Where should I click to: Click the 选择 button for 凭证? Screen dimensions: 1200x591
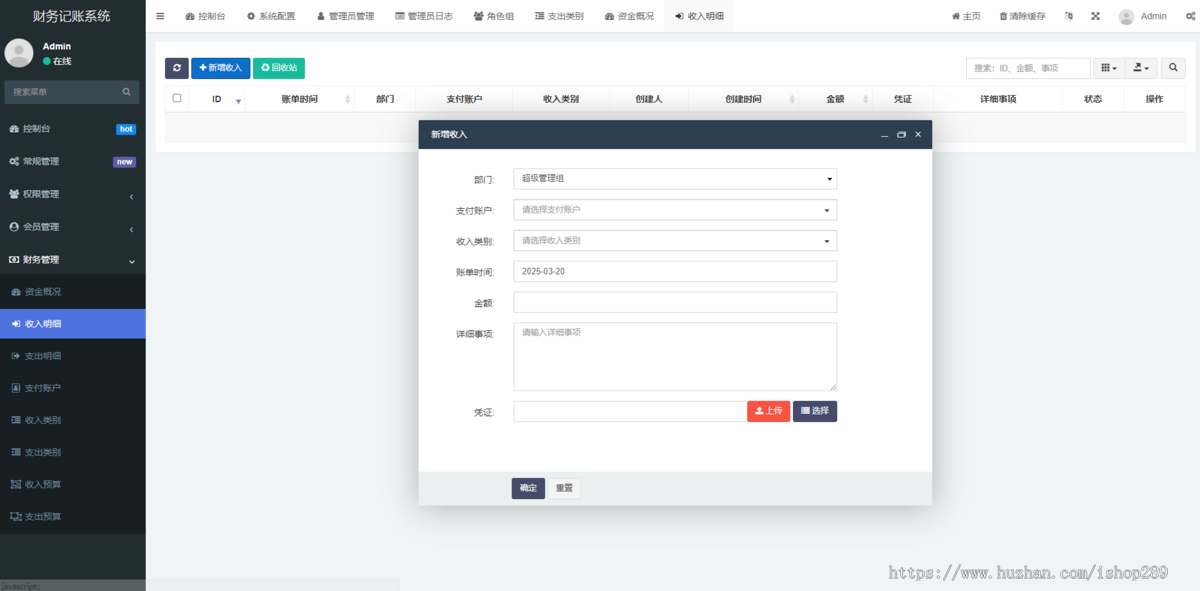coord(815,411)
